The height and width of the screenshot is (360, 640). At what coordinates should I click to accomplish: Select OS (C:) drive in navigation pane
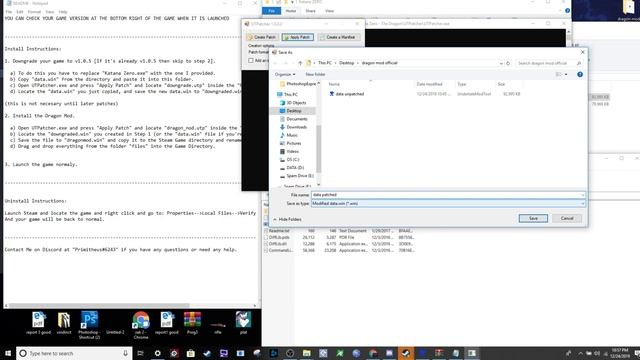coord(289,160)
